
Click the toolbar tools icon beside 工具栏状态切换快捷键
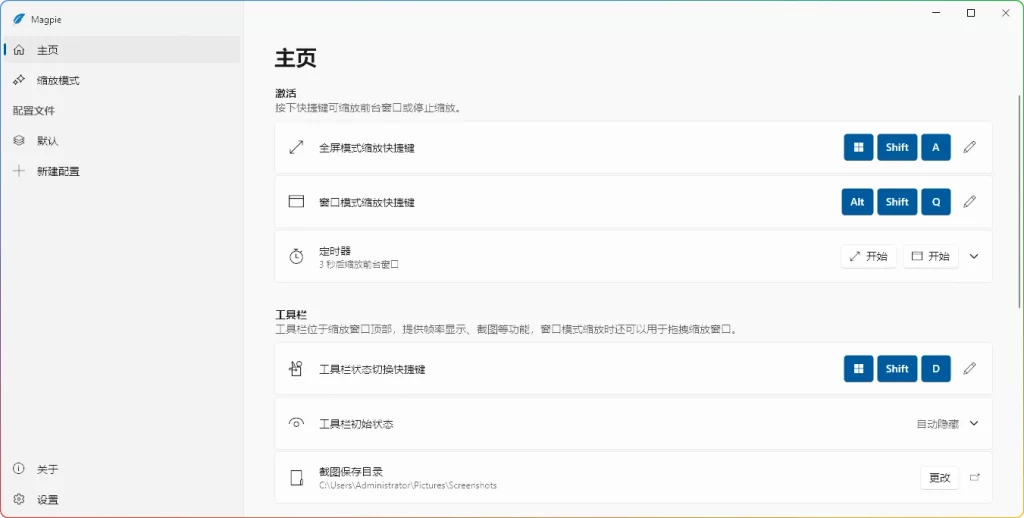point(296,369)
